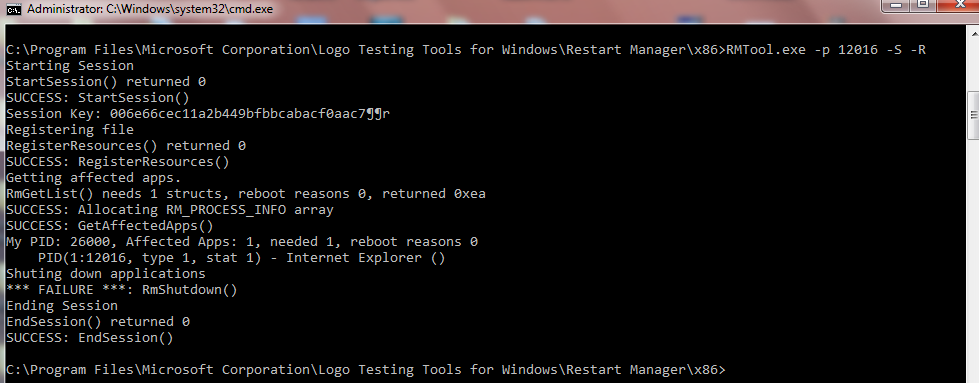Click the 'SUCCESS: RegisterResources()' line
The height and width of the screenshot is (383, 979).
[118, 162]
